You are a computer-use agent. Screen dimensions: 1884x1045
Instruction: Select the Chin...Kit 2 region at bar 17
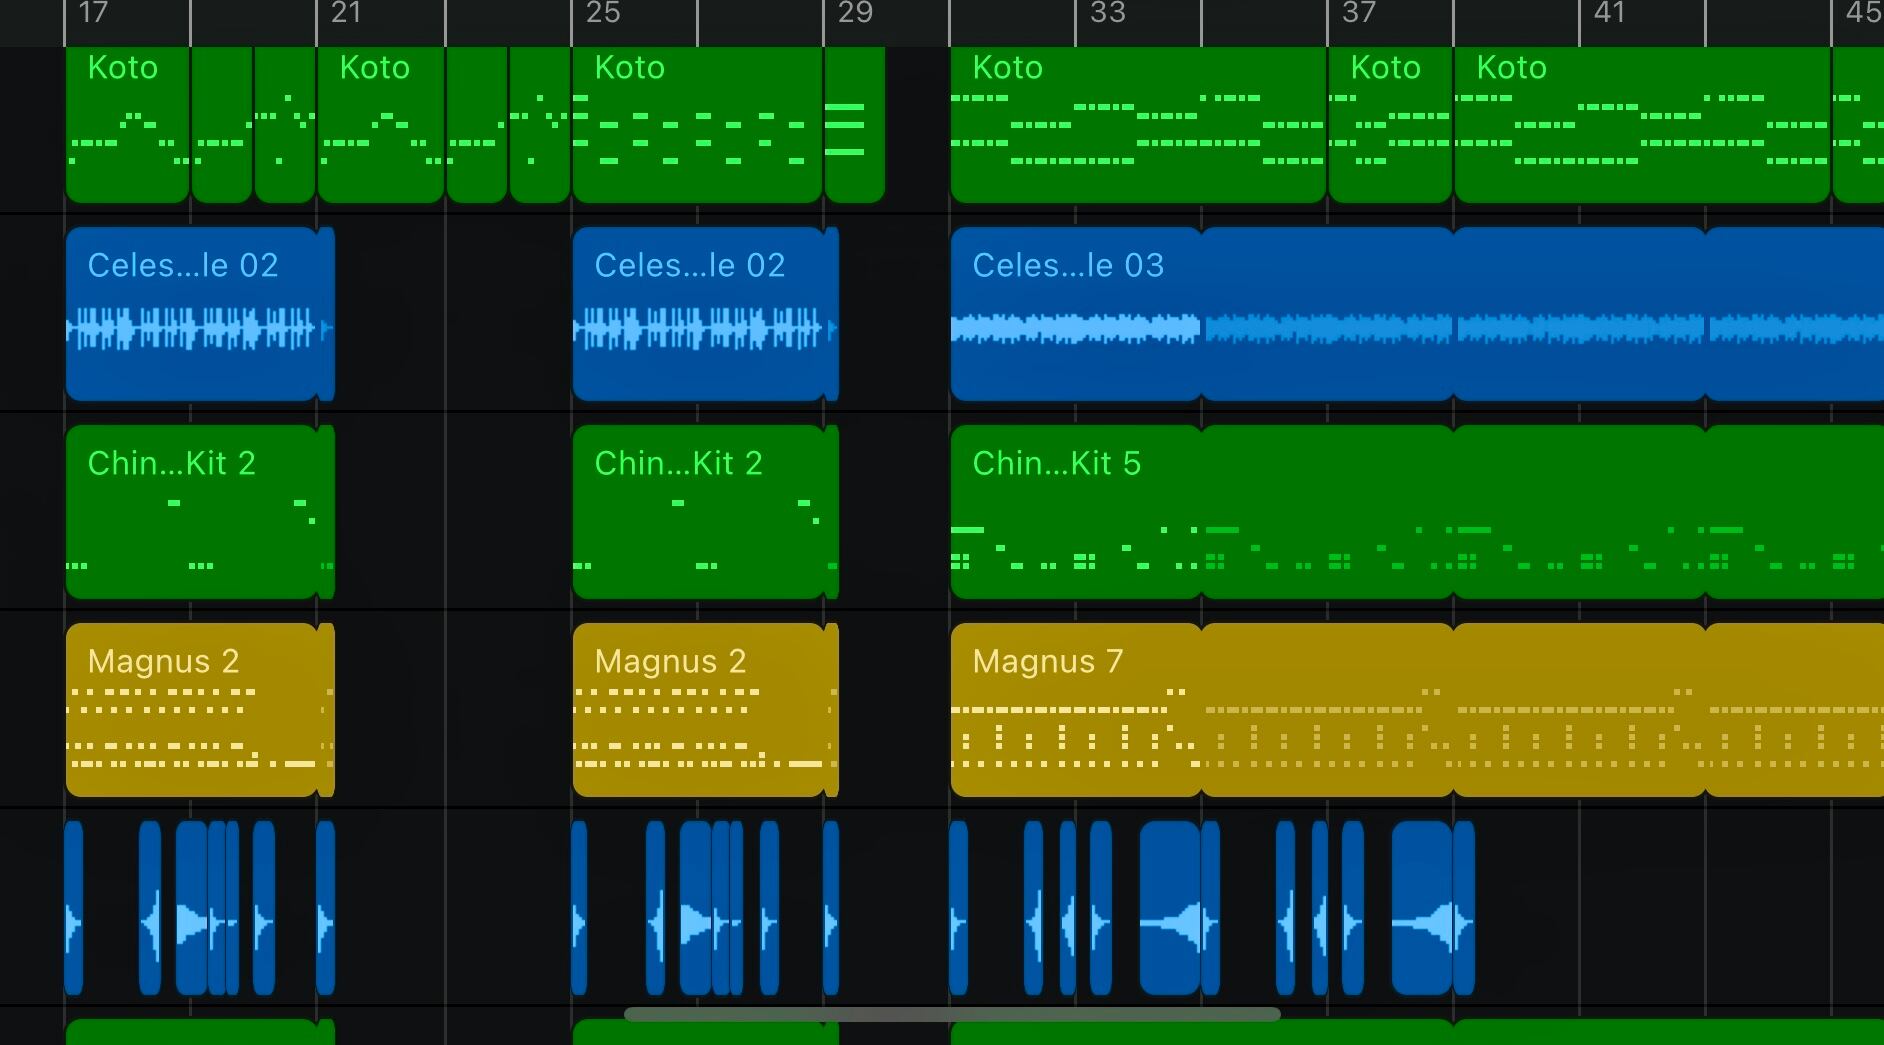point(191,512)
